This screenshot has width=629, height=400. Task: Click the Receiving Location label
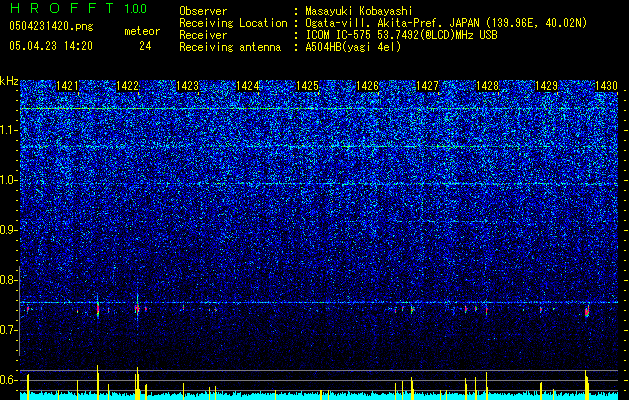233,23
